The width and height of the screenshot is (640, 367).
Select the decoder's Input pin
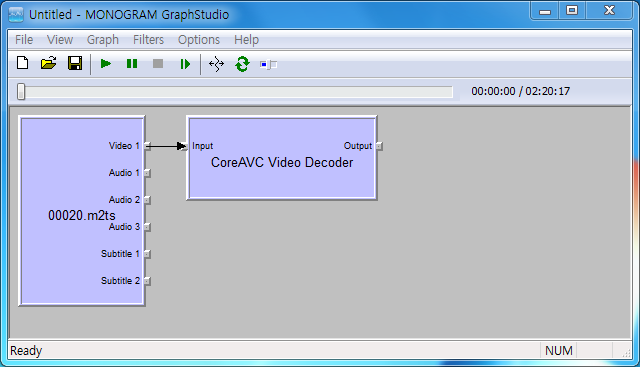[x=184, y=146]
